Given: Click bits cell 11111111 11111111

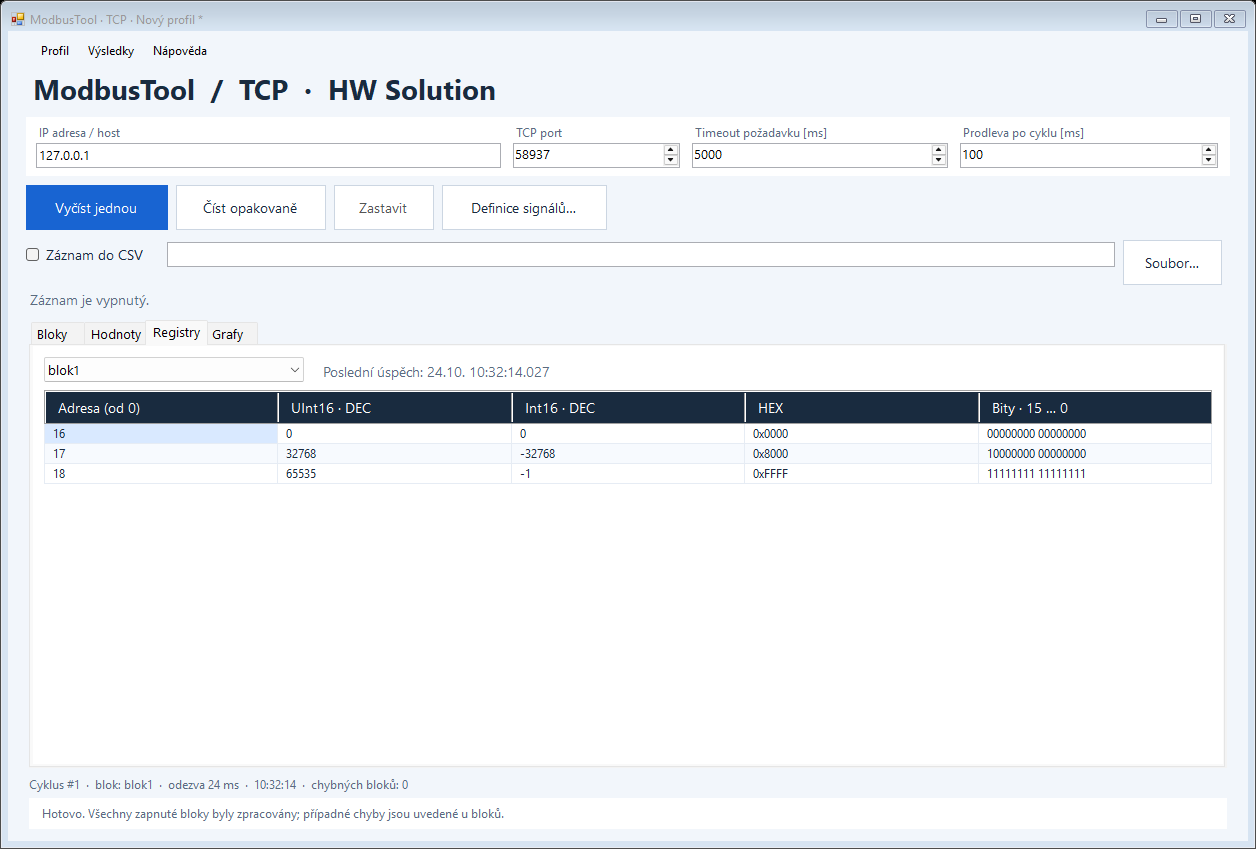Looking at the screenshot, I should [x=1095, y=474].
